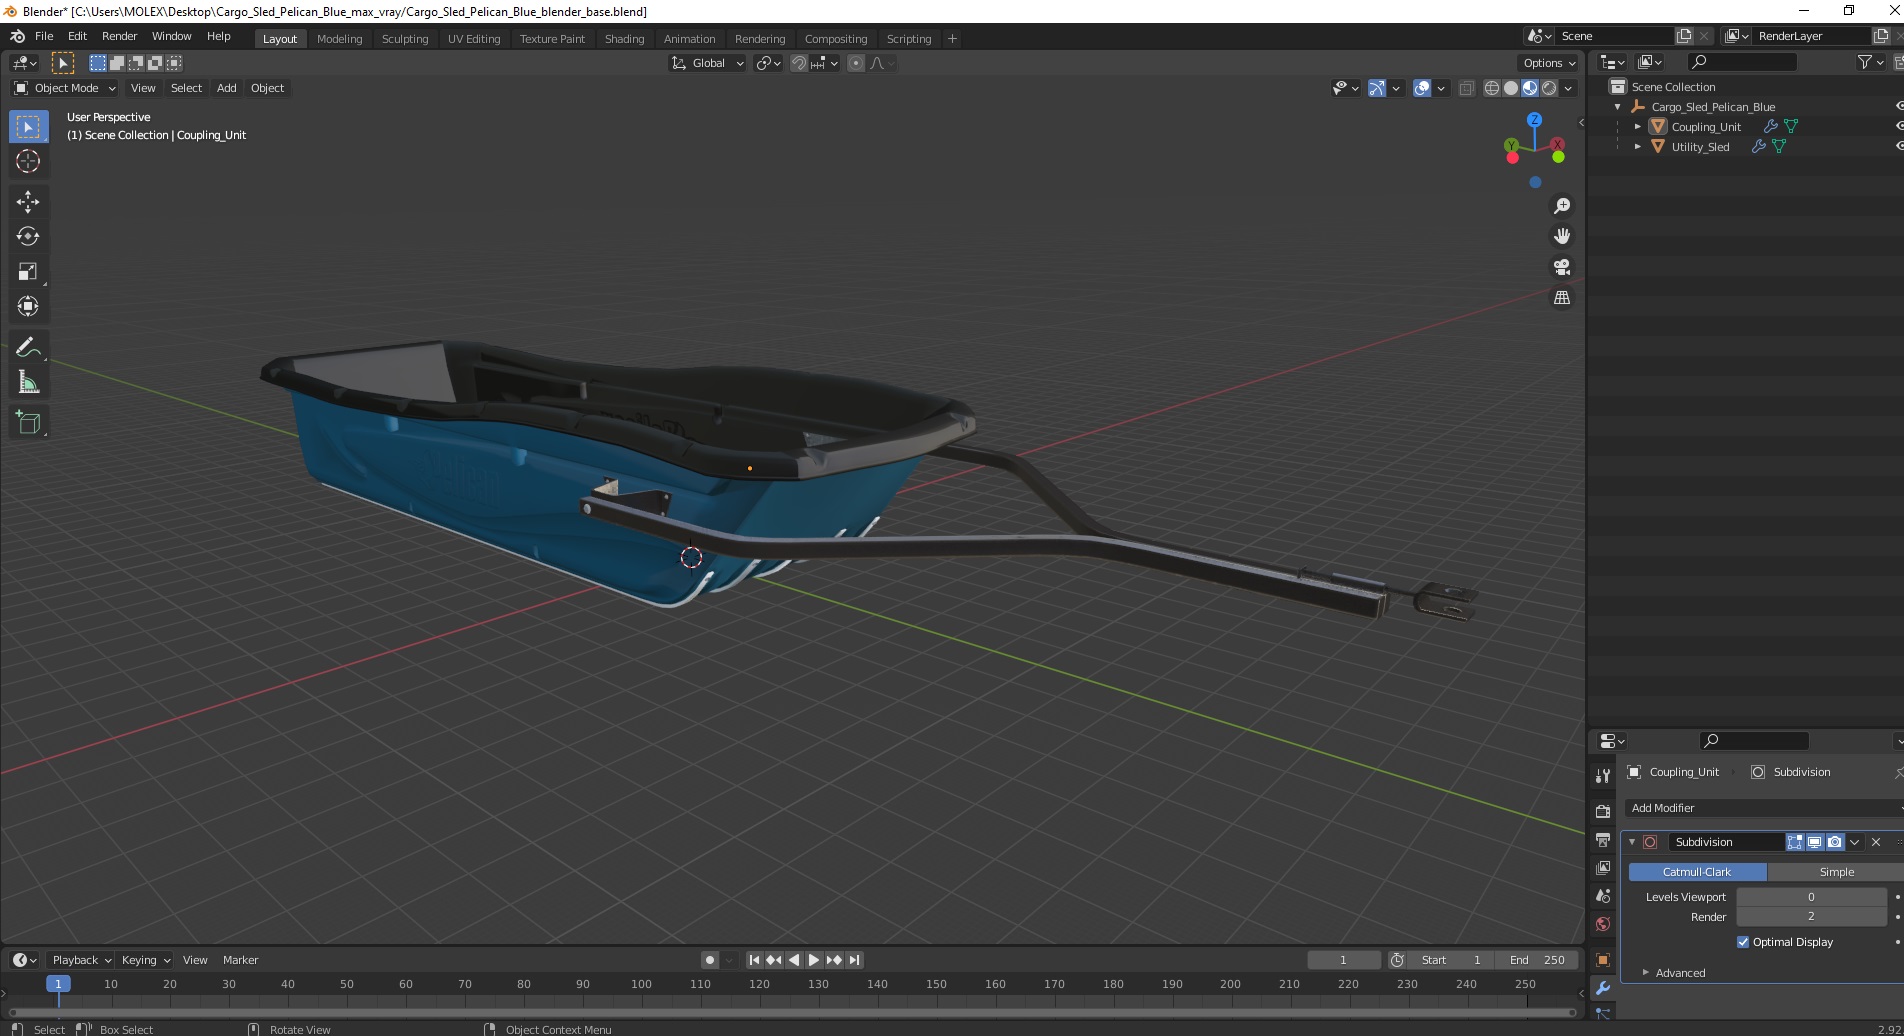Toggle Subdivision edit mode display
This screenshot has height=1036, width=1904.
[1795, 842]
